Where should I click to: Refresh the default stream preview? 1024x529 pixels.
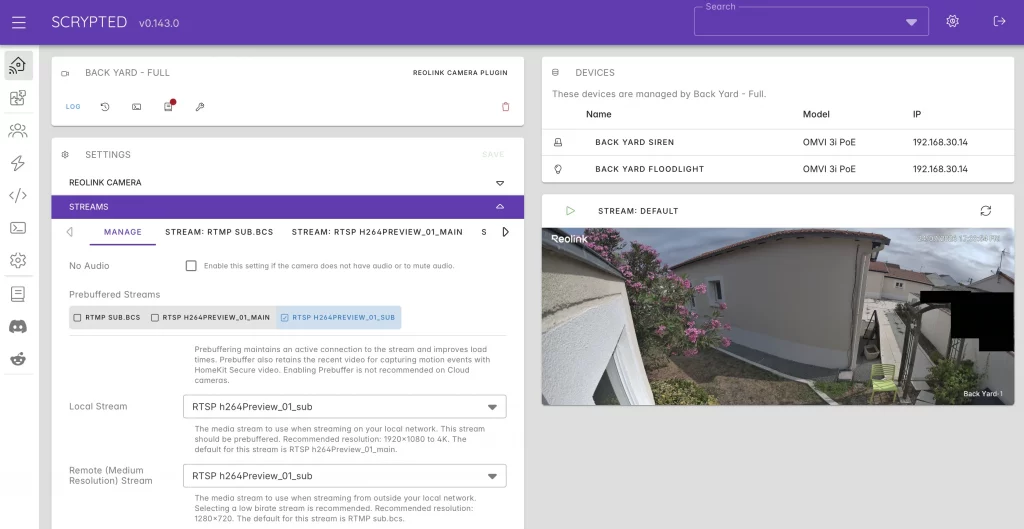point(985,211)
